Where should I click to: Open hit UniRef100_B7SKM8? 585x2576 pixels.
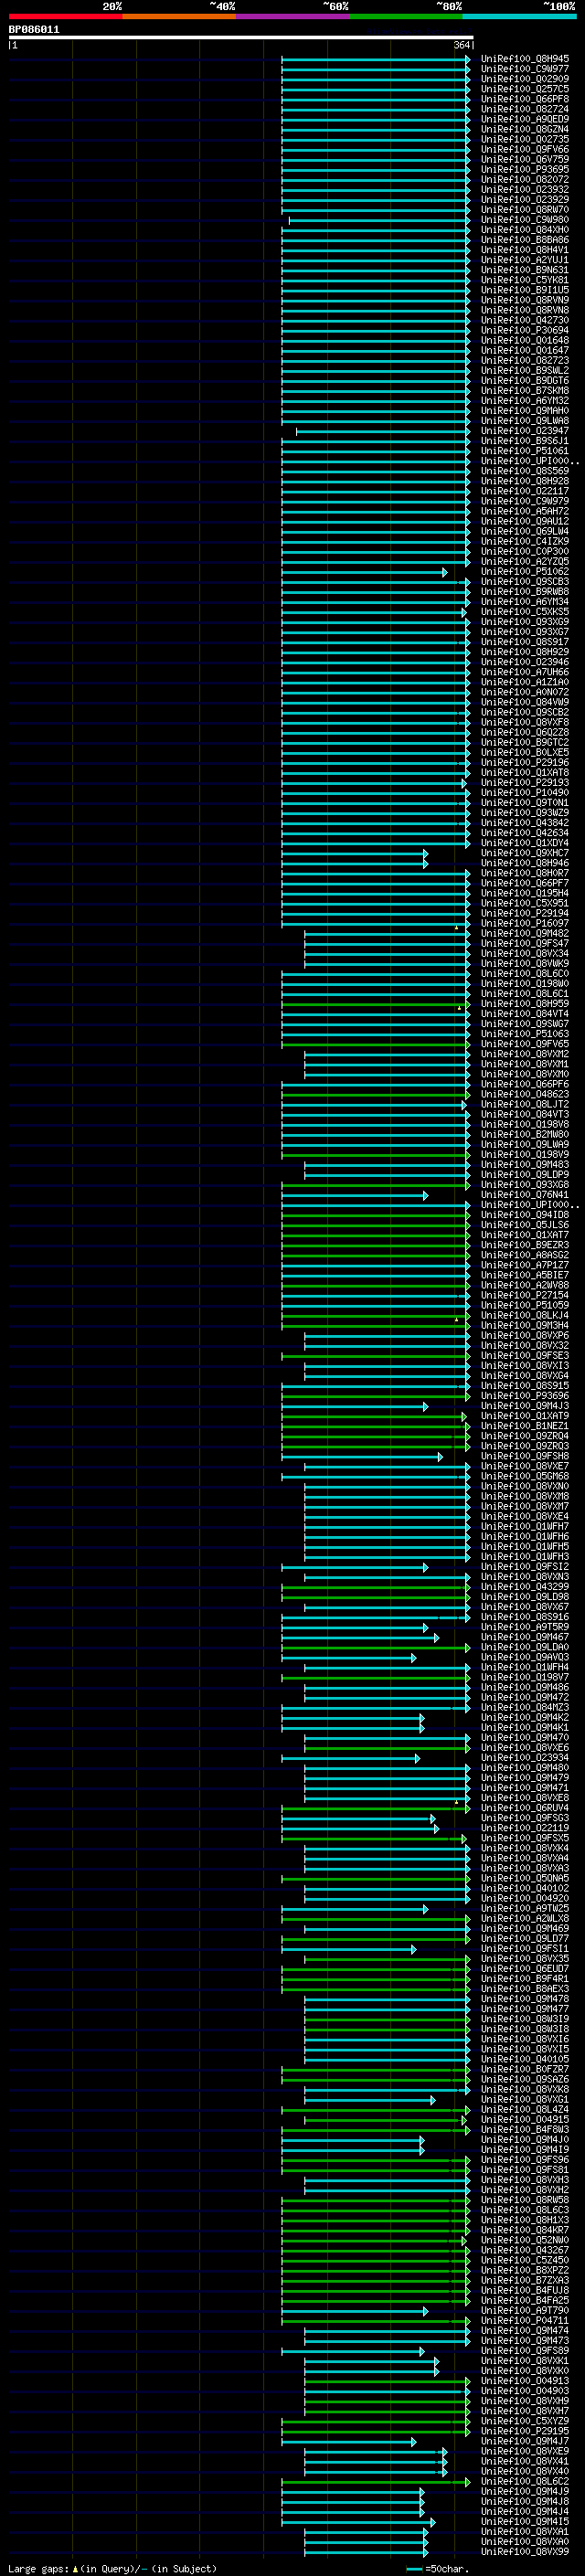[525, 391]
